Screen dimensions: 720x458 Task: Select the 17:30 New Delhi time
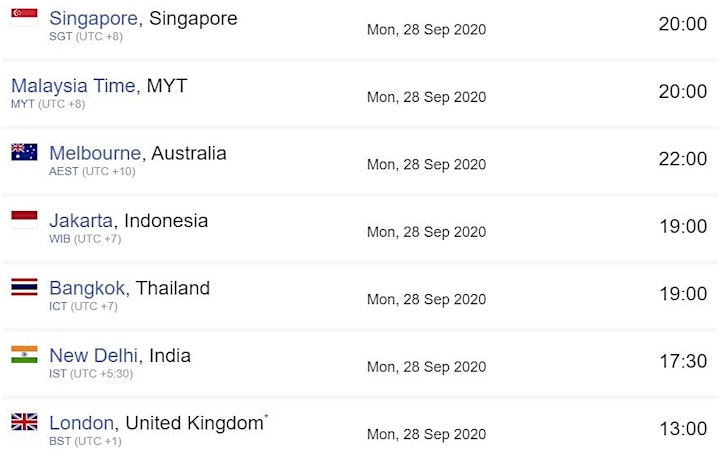683,361
